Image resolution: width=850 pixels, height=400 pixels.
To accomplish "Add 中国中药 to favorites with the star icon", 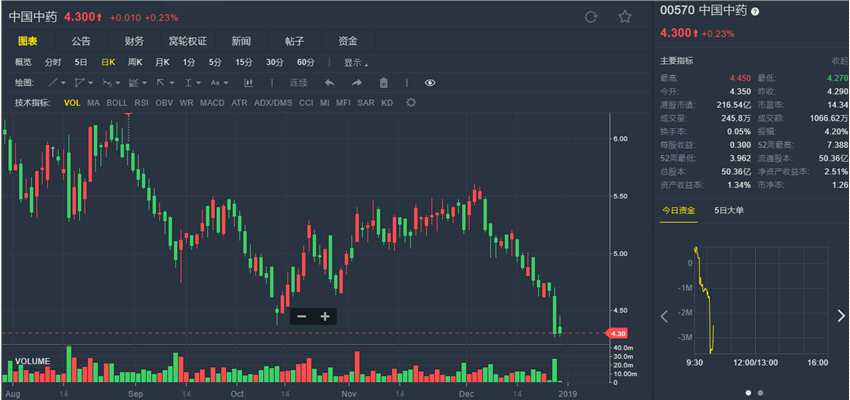I will click(x=625, y=17).
